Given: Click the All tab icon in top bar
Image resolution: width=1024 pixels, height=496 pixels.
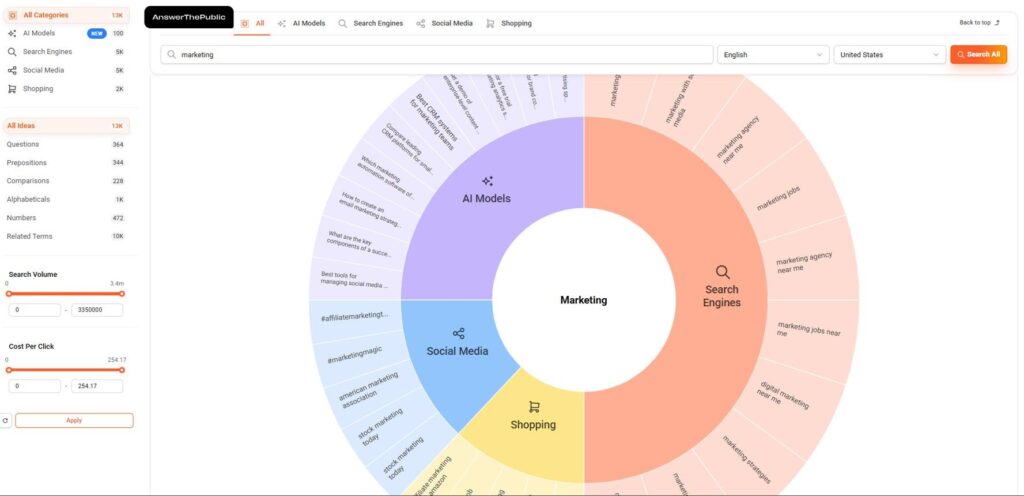Looking at the screenshot, I should click(x=245, y=23).
